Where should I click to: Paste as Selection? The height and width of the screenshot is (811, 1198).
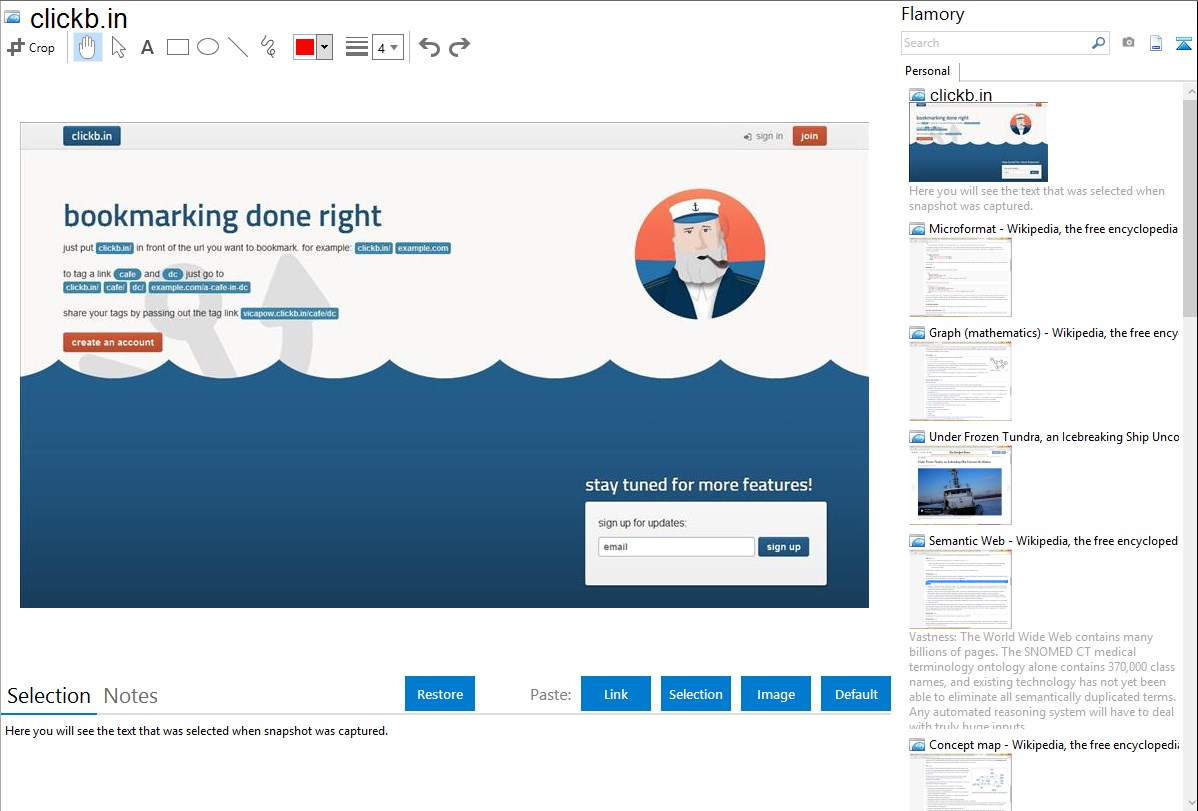tap(695, 694)
